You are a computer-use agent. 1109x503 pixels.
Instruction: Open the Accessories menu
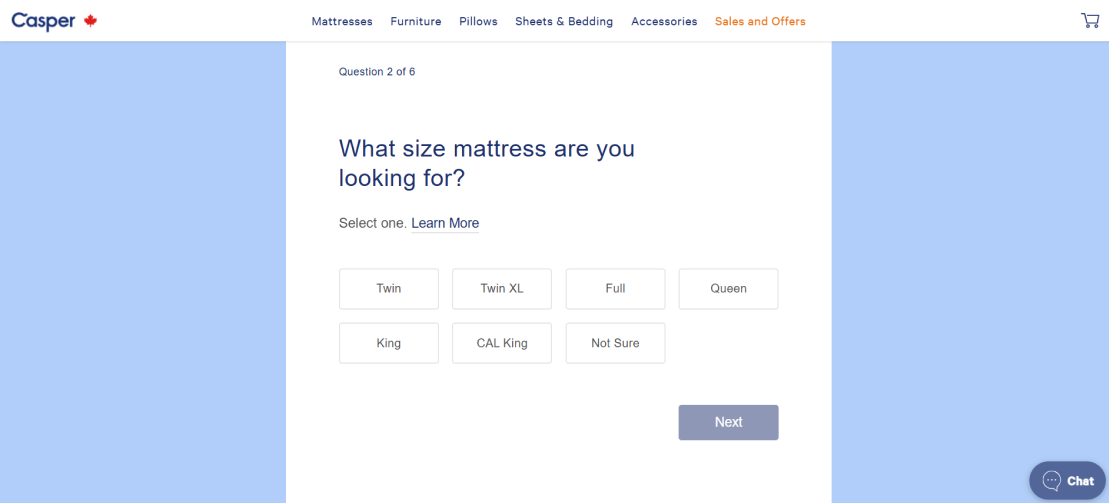(664, 21)
